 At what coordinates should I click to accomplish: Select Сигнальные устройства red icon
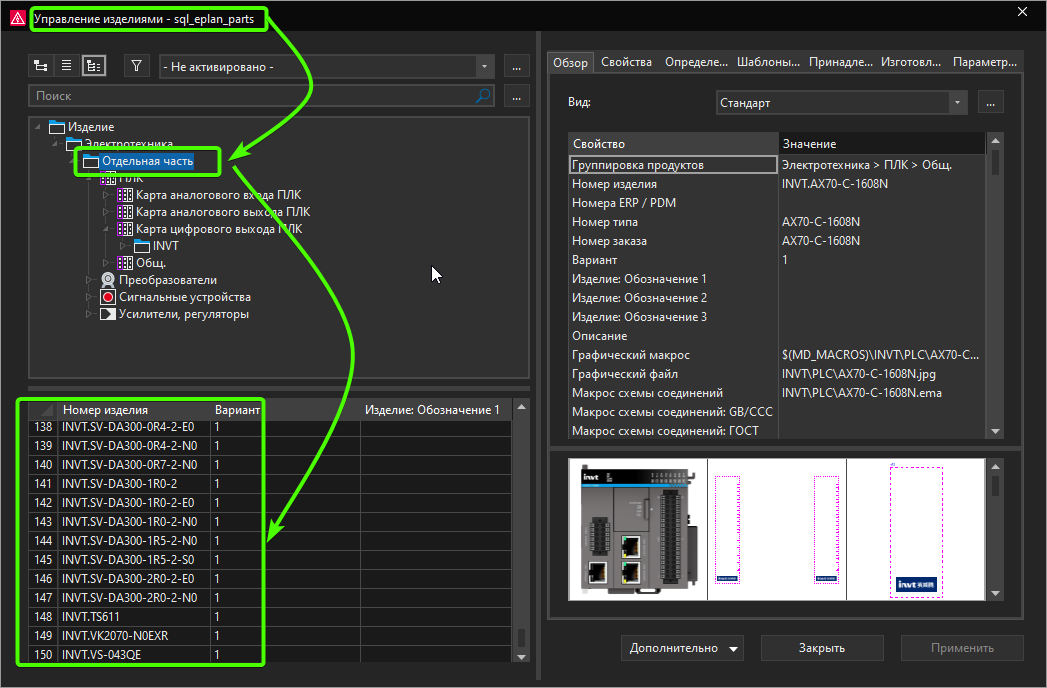tap(108, 297)
